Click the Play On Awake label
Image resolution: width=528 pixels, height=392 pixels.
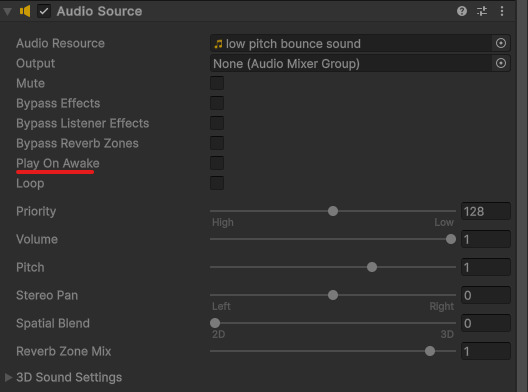(58, 163)
